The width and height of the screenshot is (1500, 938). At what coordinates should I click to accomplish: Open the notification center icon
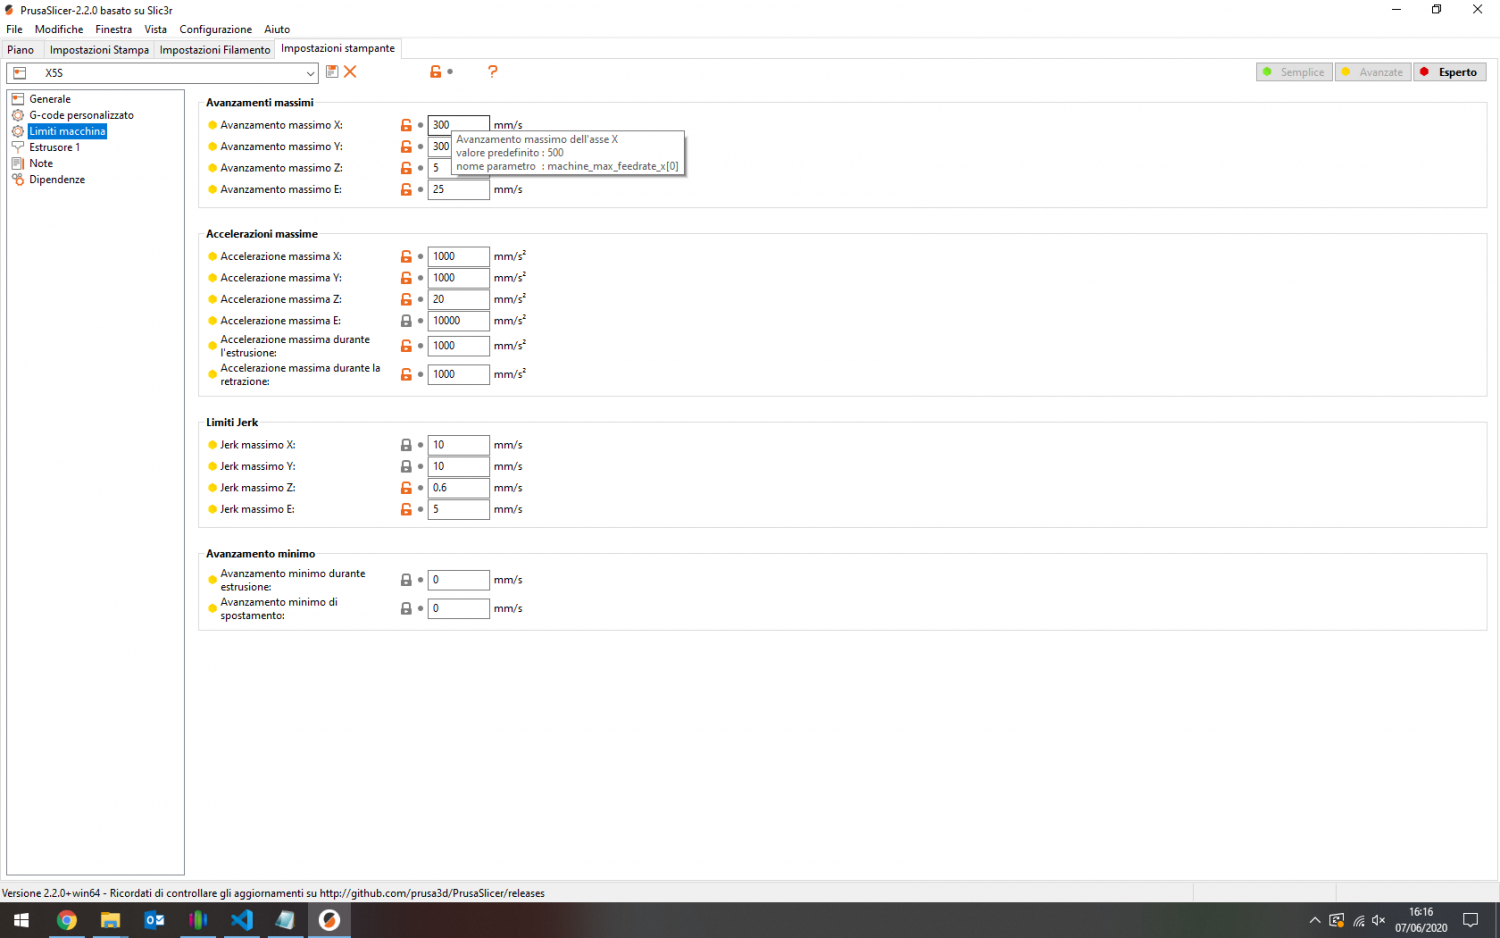[x=1470, y=920]
